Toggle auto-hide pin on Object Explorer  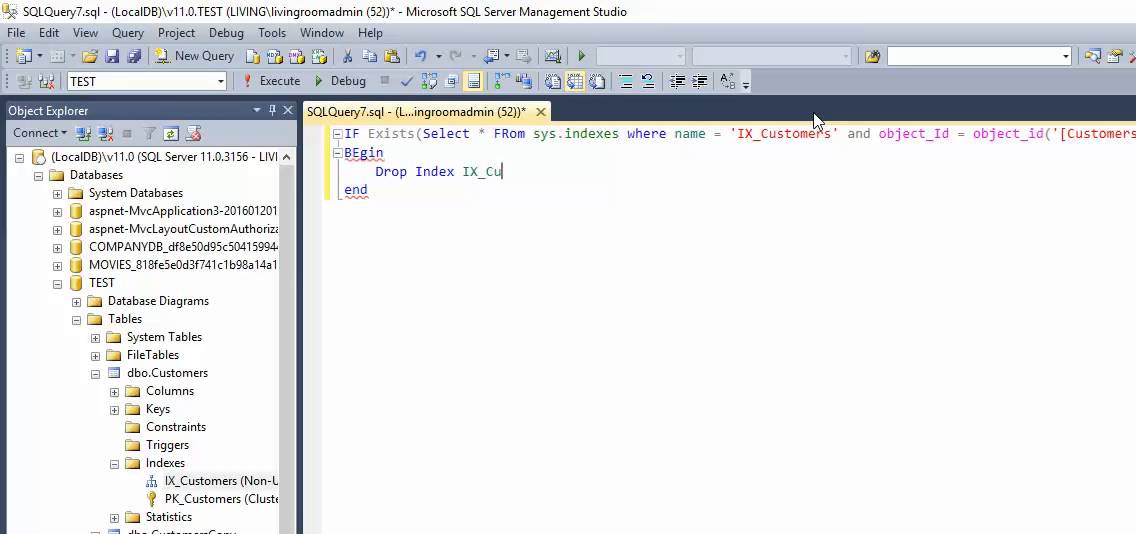272,110
